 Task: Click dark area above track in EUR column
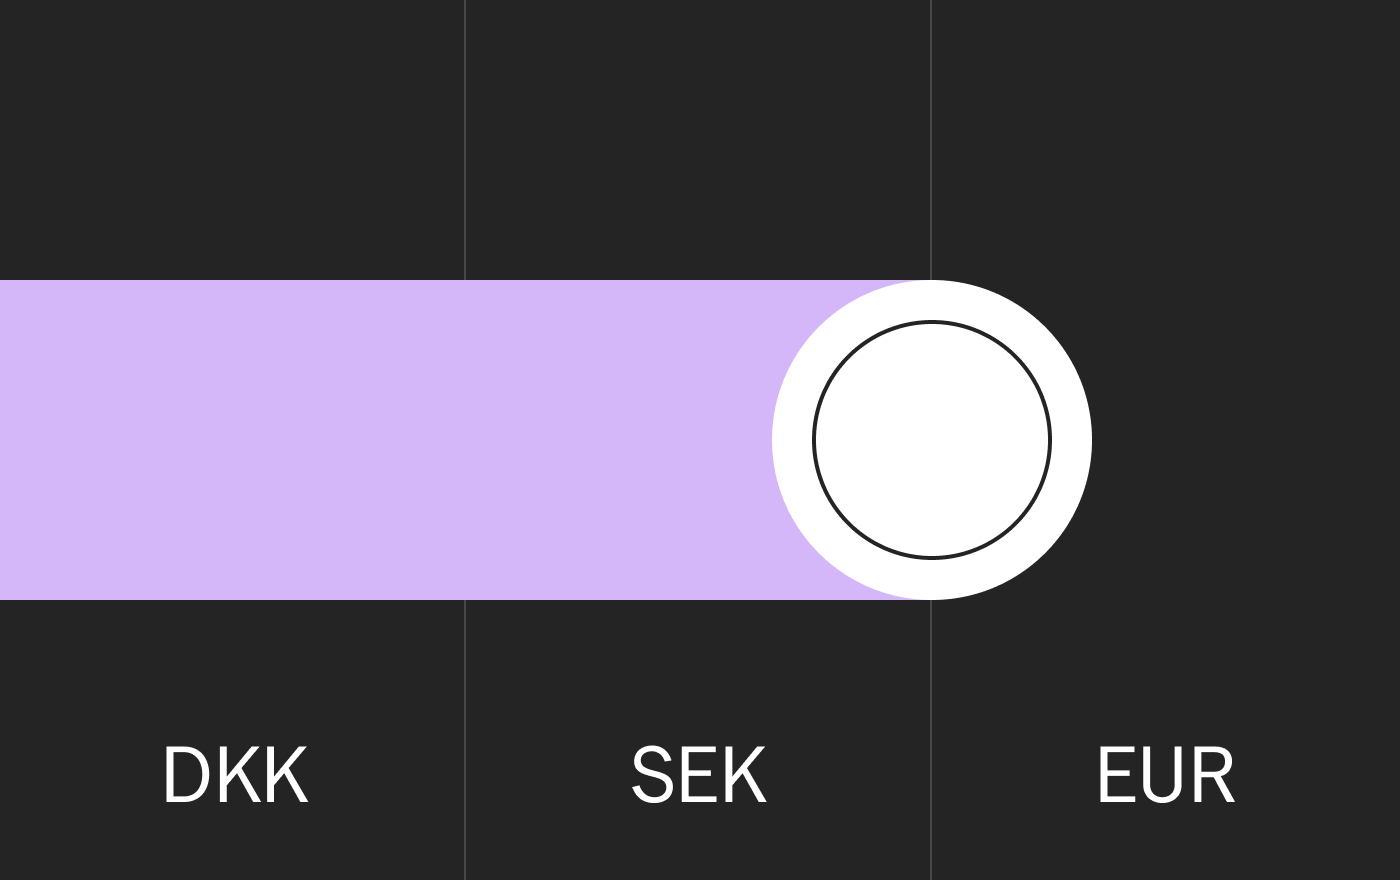tap(1166, 140)
